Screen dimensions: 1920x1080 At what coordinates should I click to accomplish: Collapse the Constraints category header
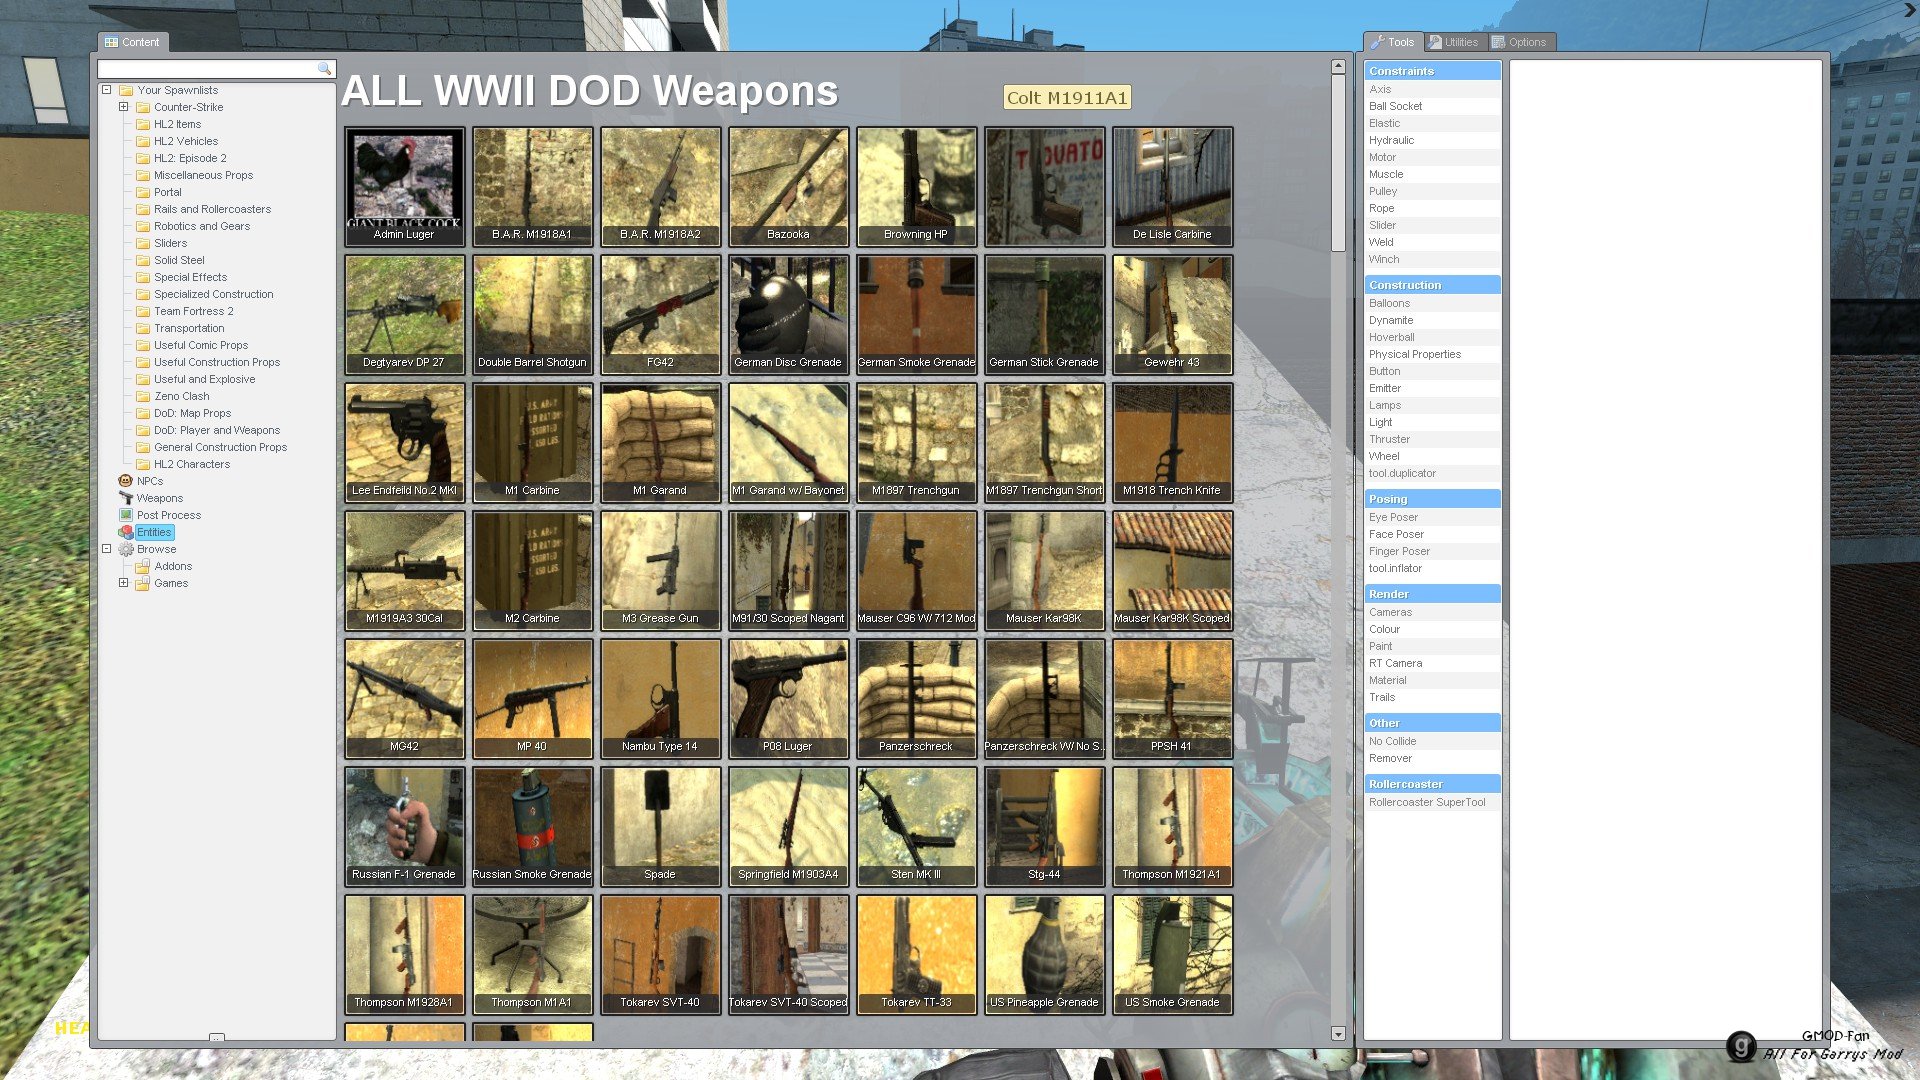coord(1432,71)
